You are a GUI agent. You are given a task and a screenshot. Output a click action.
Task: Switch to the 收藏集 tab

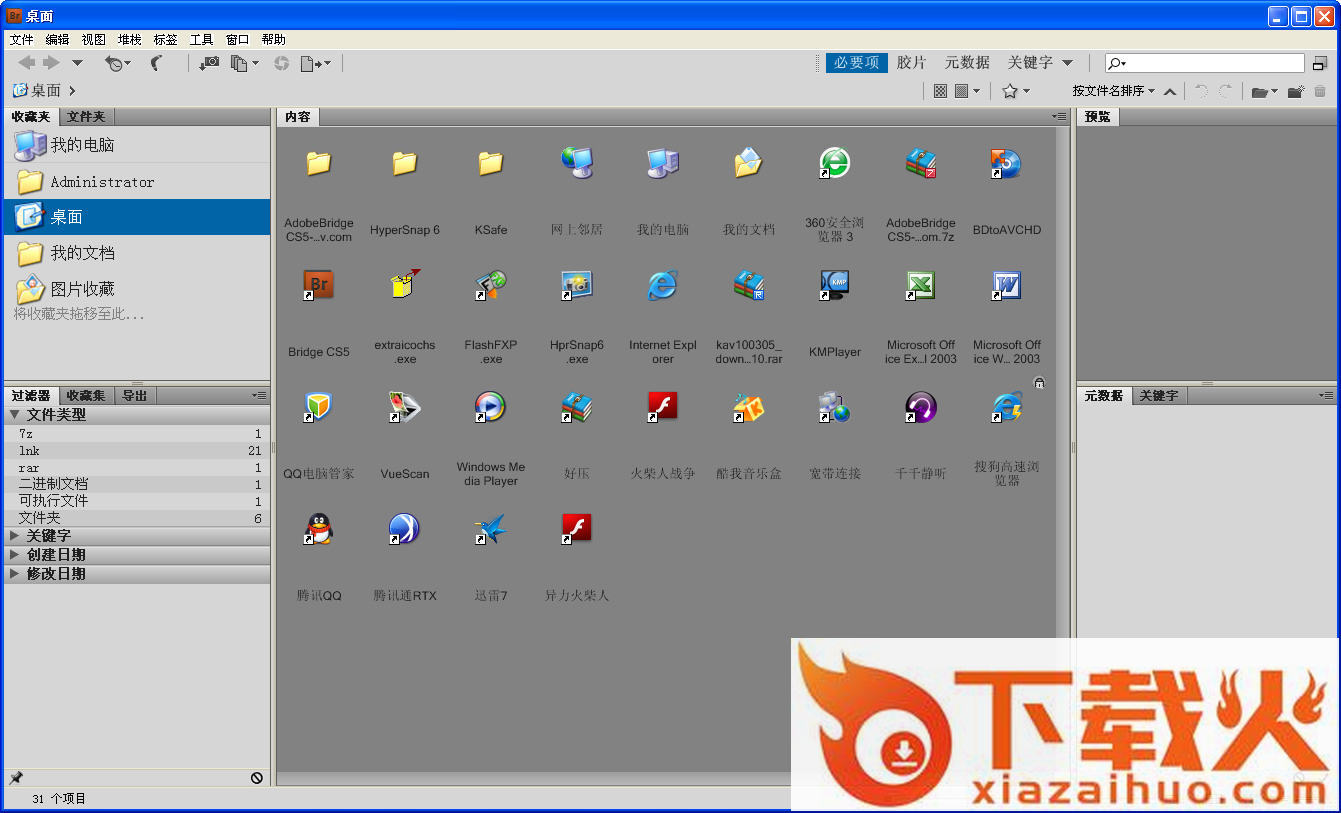point(86,396)
